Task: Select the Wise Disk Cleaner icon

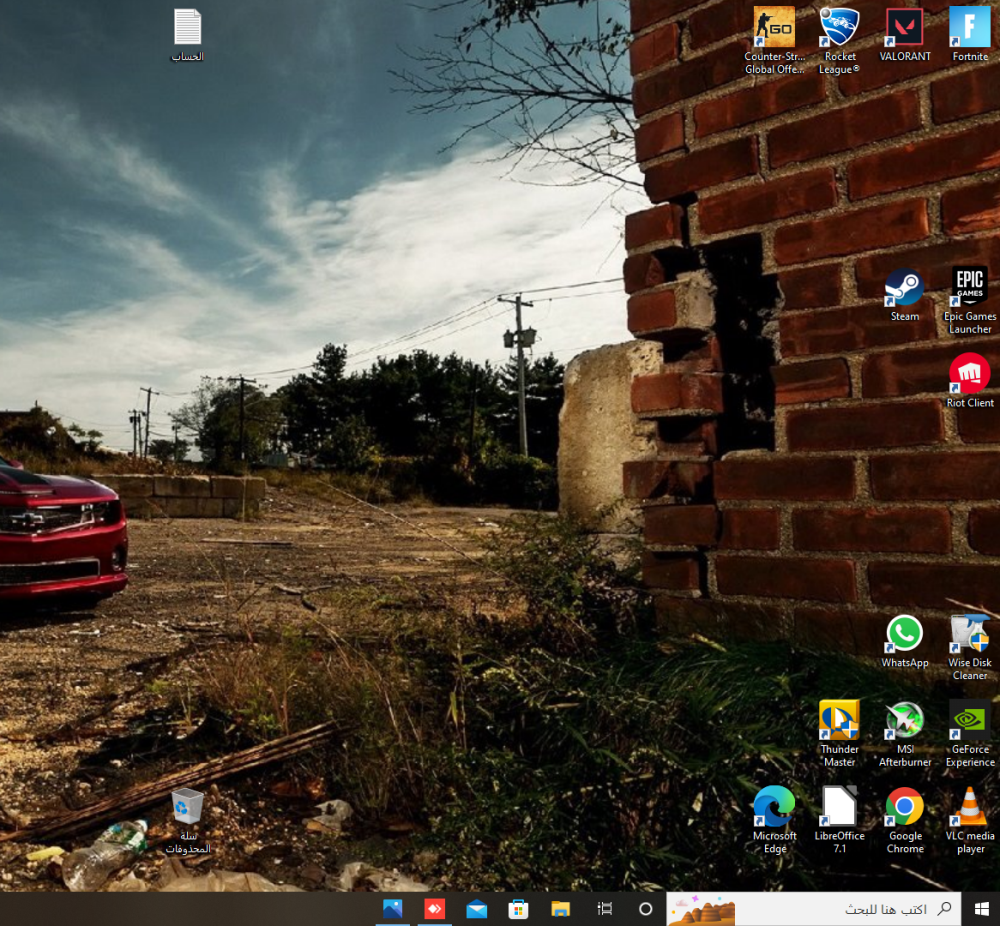Action: (969, 634)
